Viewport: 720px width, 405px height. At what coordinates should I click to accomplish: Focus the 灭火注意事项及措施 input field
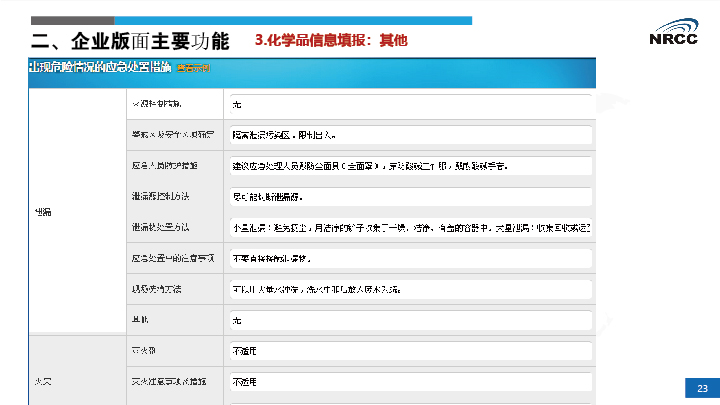point(411,382)
